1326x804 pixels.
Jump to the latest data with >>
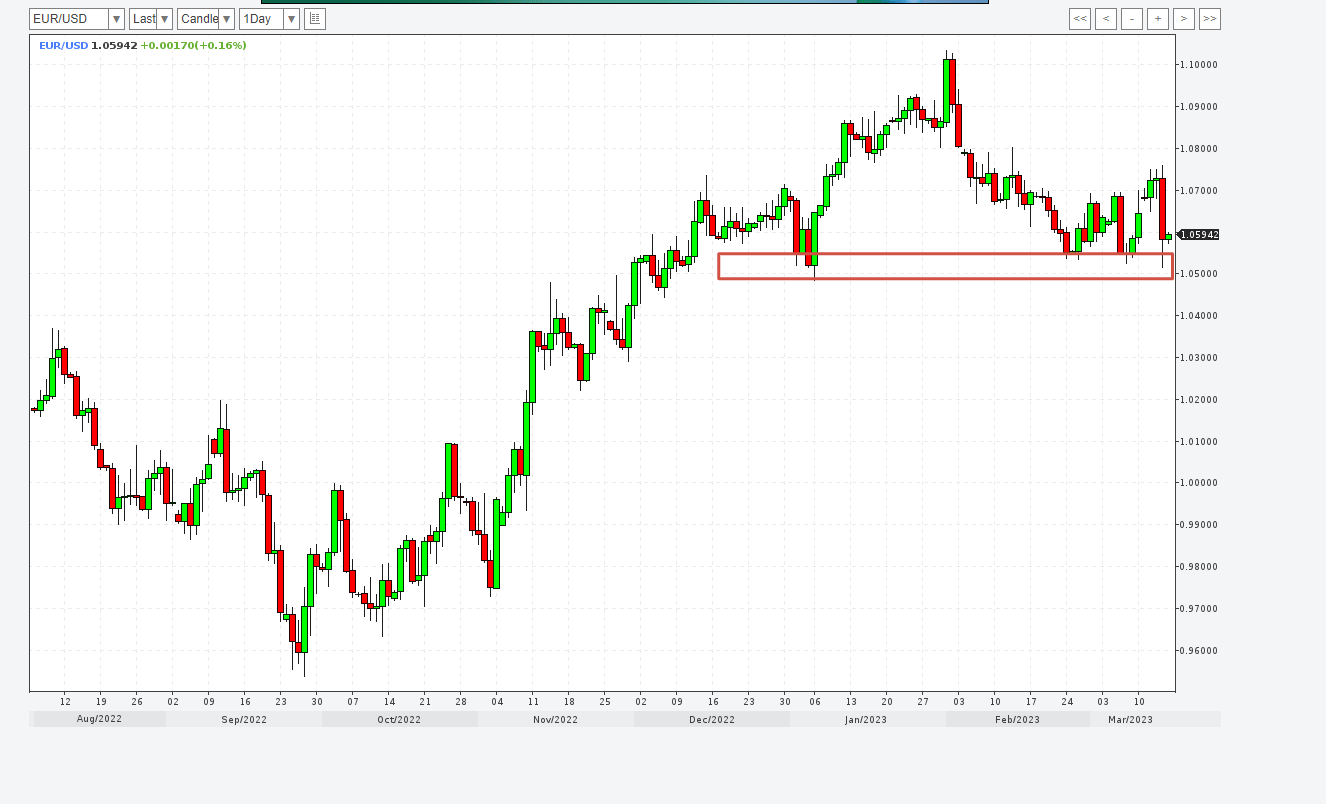pyautogui.click(x=1210, y=19)
